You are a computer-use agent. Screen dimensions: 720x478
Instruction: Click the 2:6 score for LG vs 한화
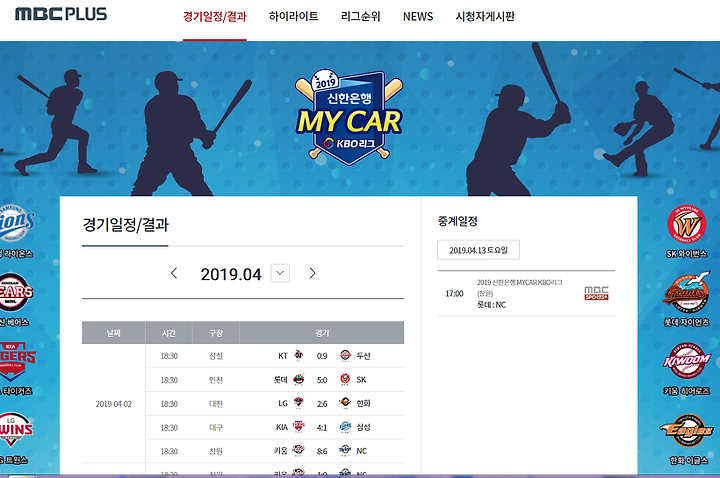[322, 404]
